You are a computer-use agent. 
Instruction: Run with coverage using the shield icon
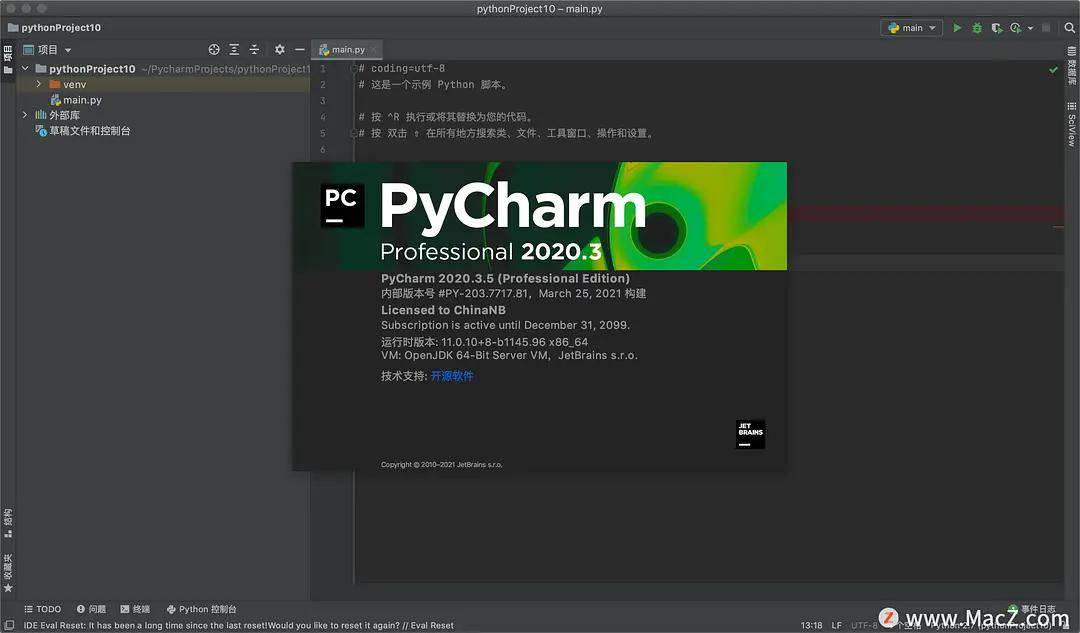[x=996, y=28]
